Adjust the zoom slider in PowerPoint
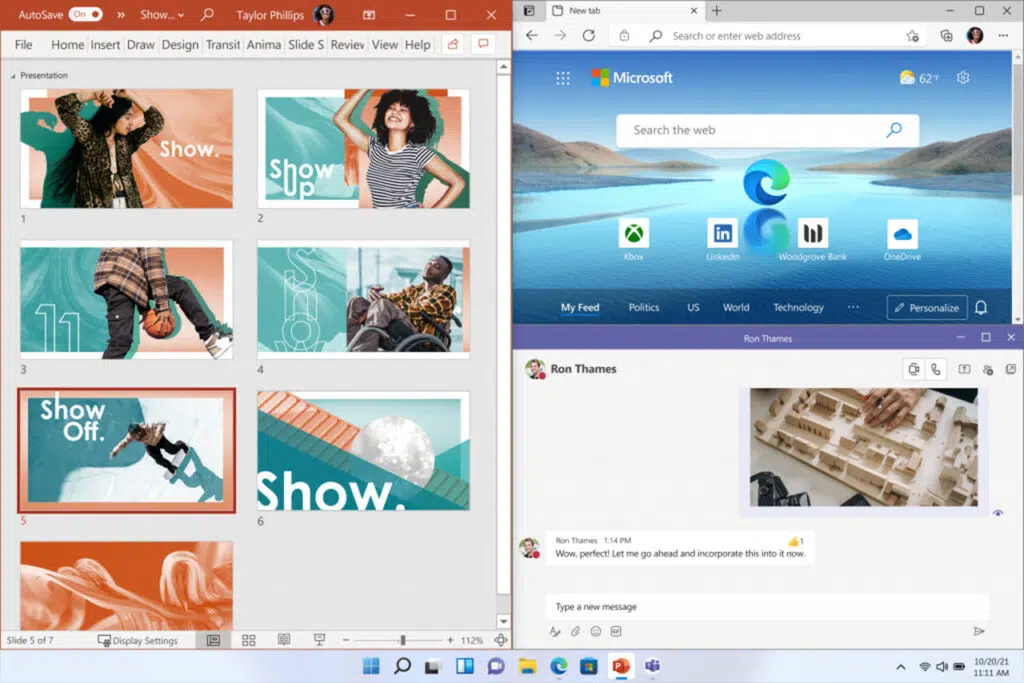Viewport: 1024px width, 683px height. click(401, 640)
